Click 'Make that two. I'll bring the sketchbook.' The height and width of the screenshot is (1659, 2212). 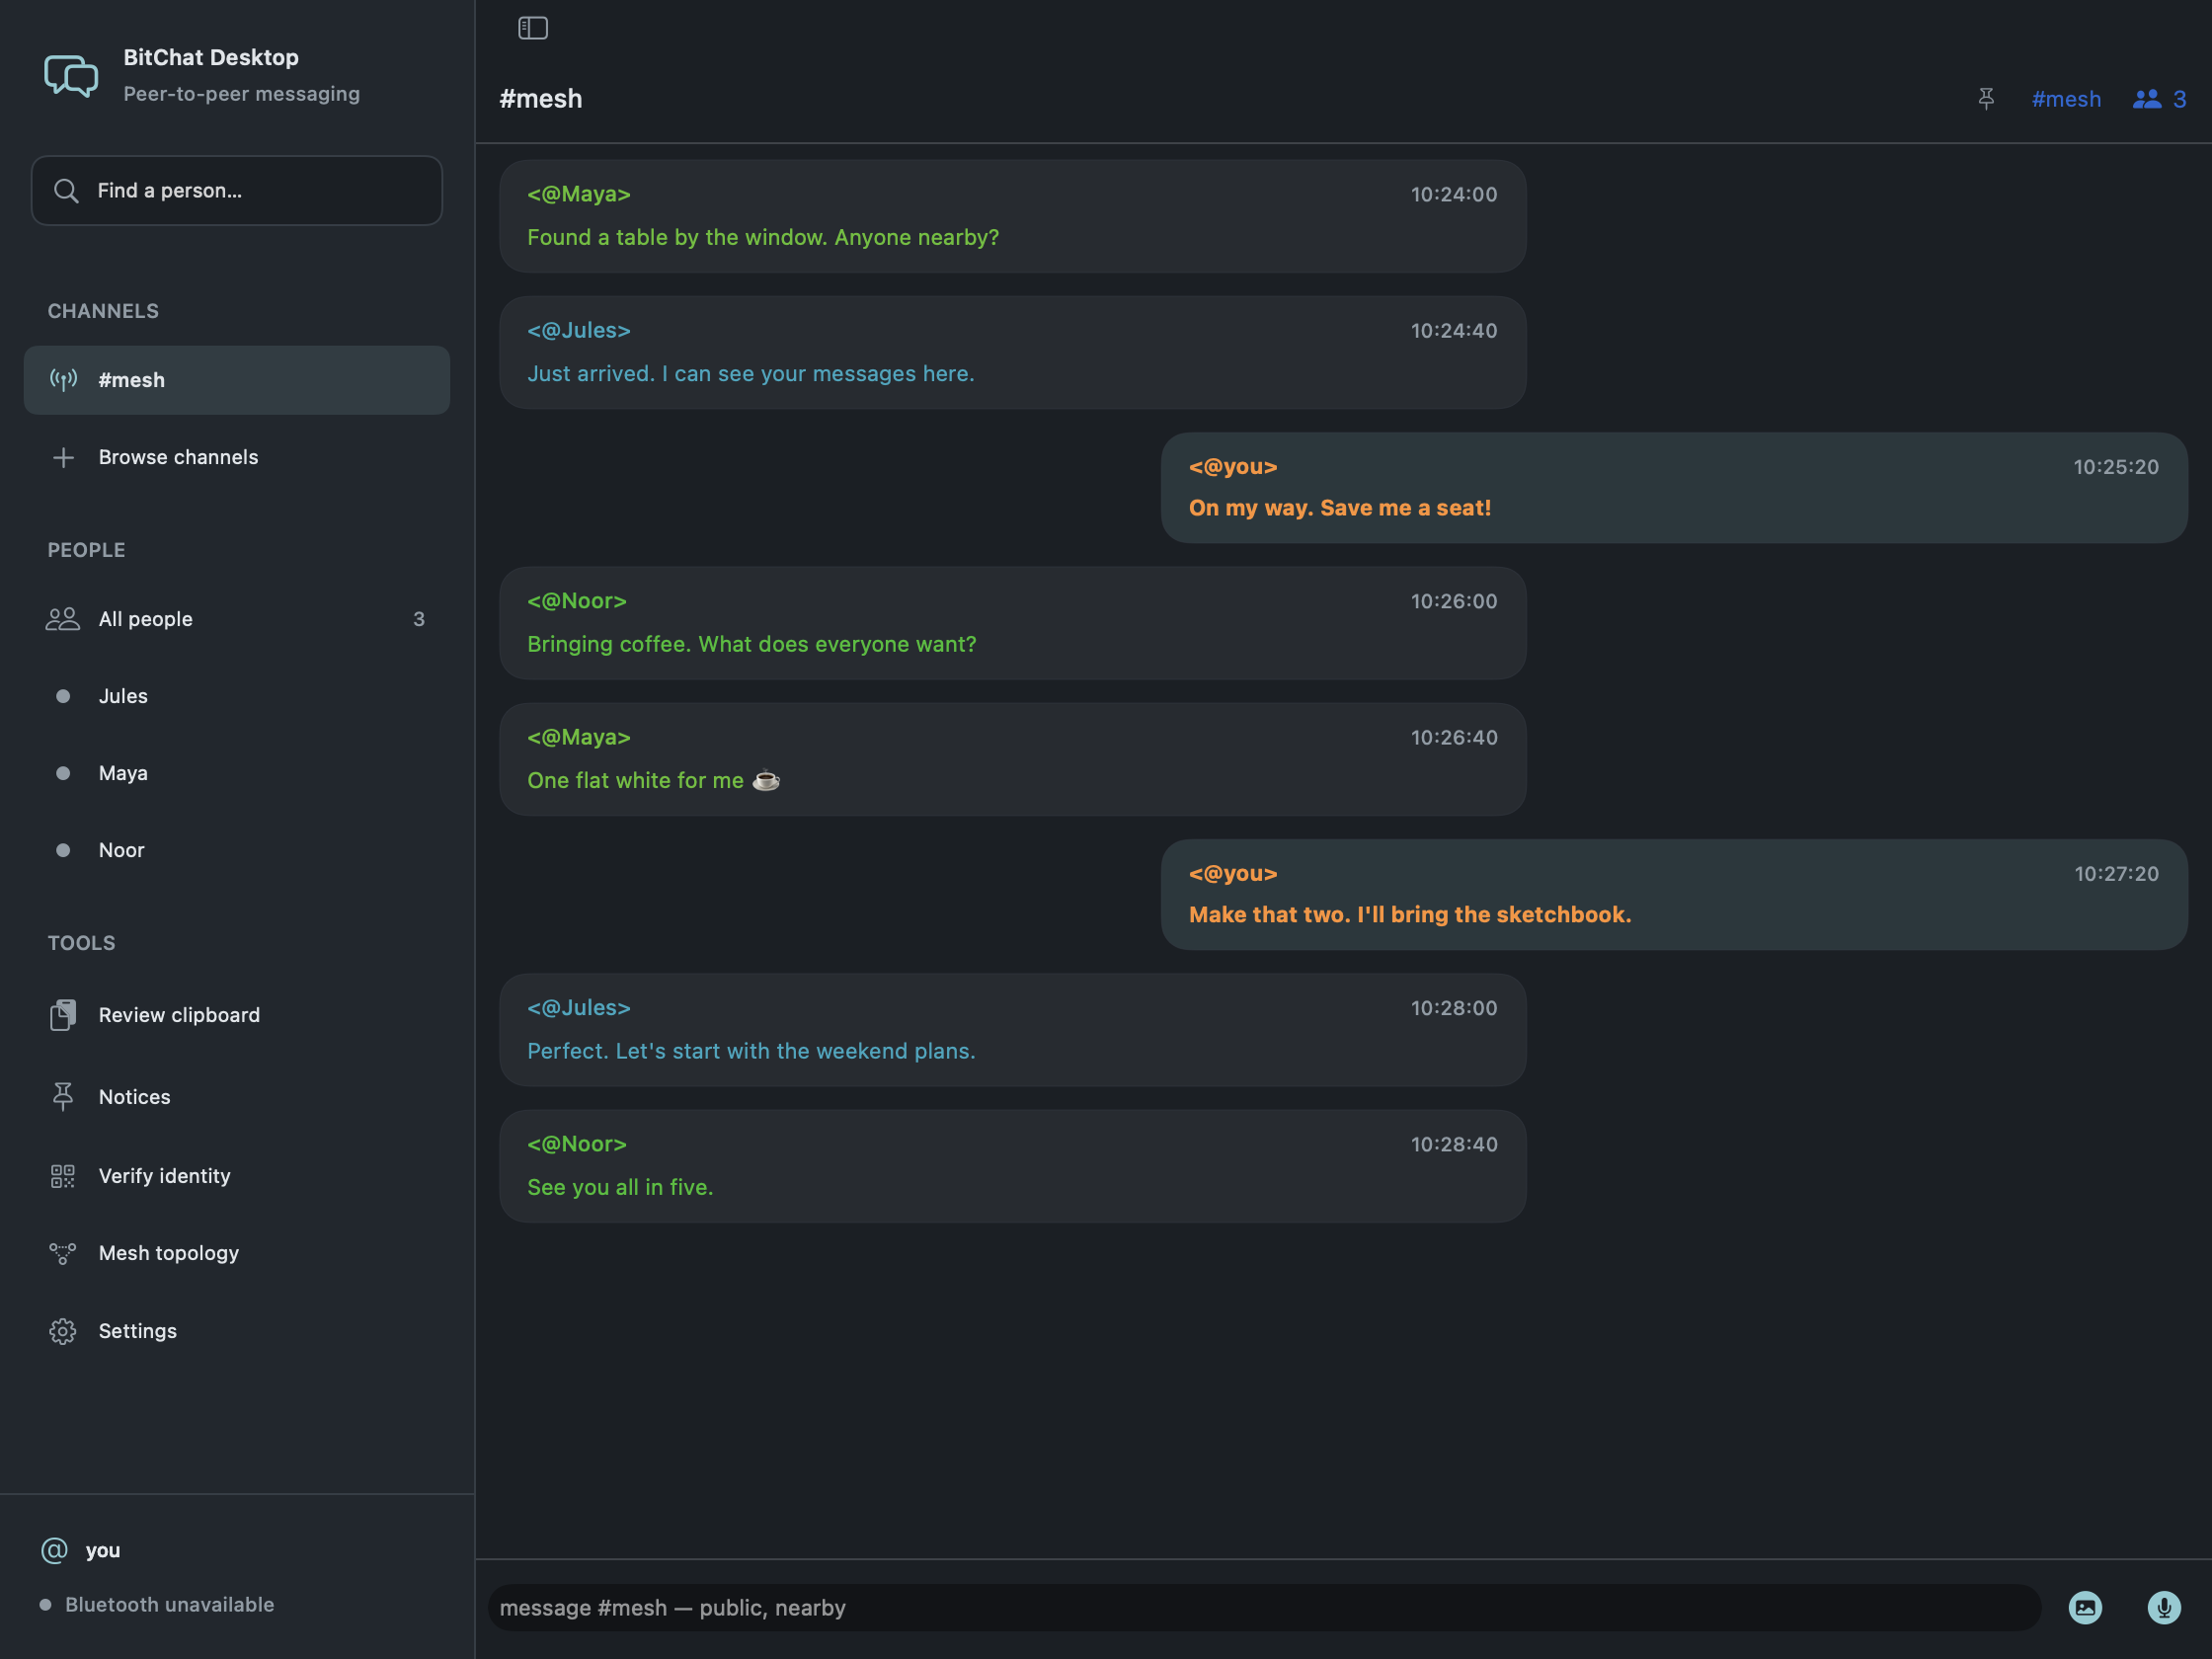[1410, 914]
